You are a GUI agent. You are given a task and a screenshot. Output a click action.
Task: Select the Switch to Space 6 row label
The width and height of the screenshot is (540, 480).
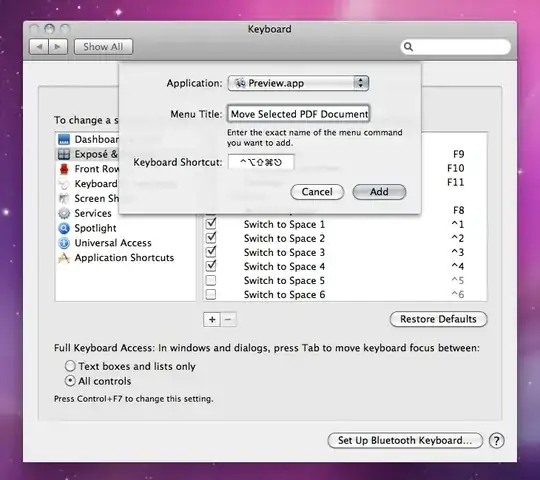[284, 295]
